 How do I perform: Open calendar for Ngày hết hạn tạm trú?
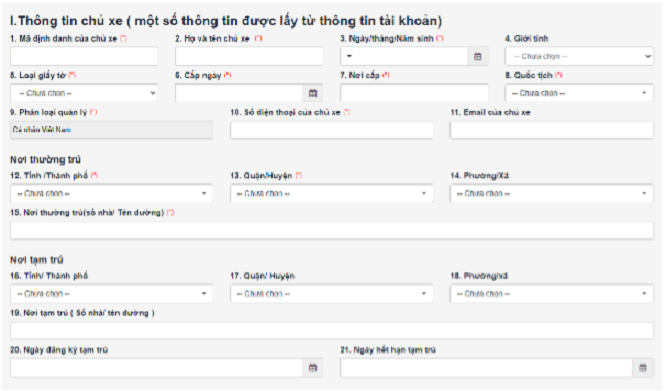[x=643, y=368]
